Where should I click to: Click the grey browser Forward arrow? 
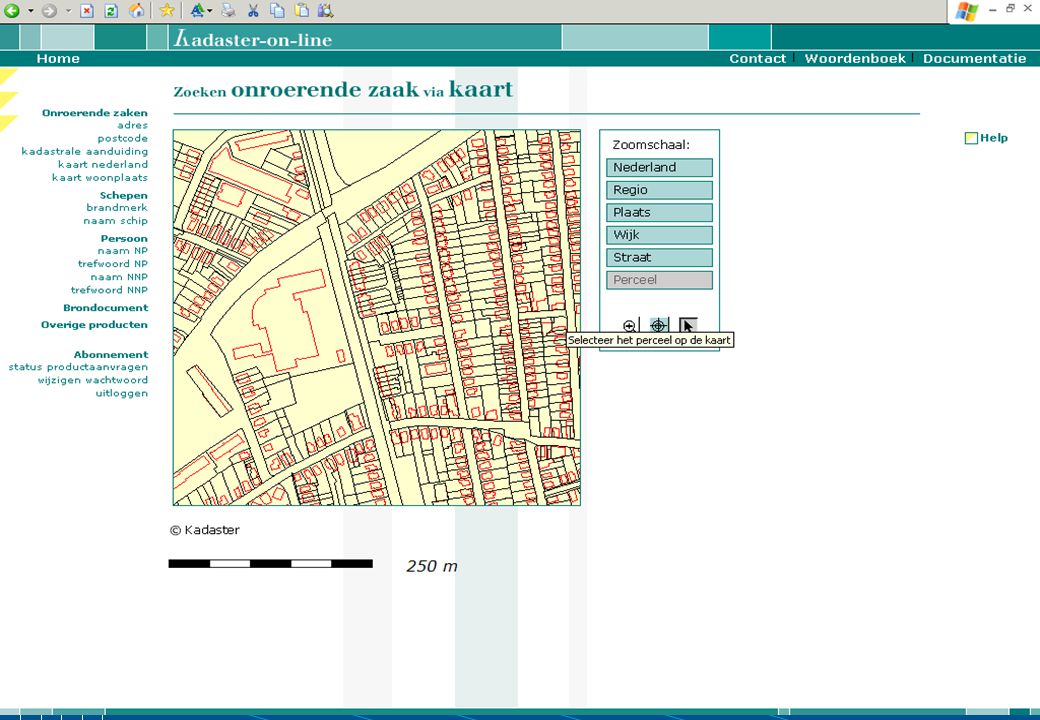click(49, 11)
